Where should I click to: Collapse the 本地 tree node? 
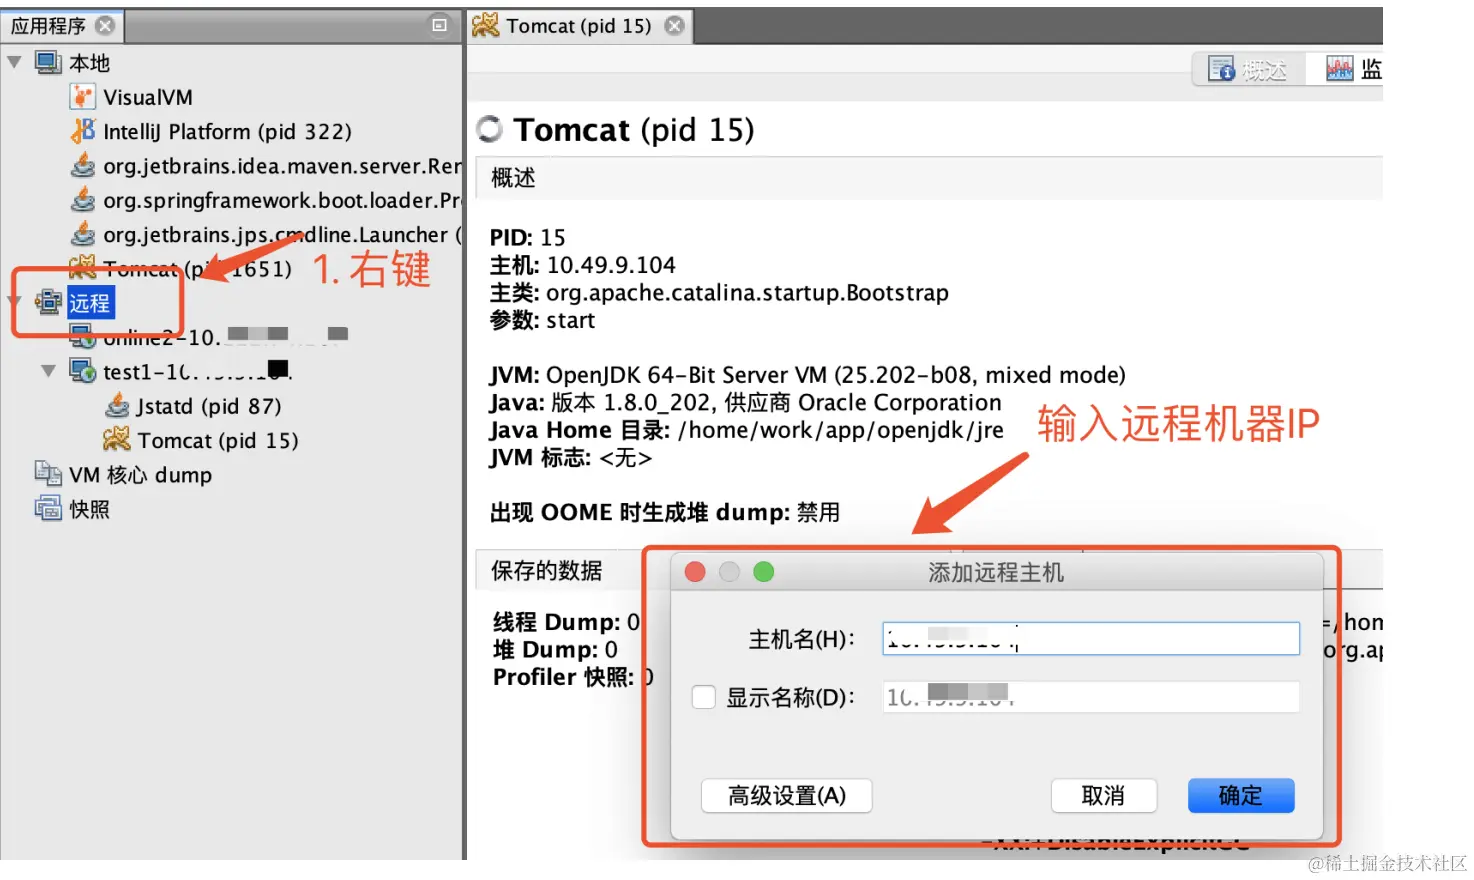(14, 62)
